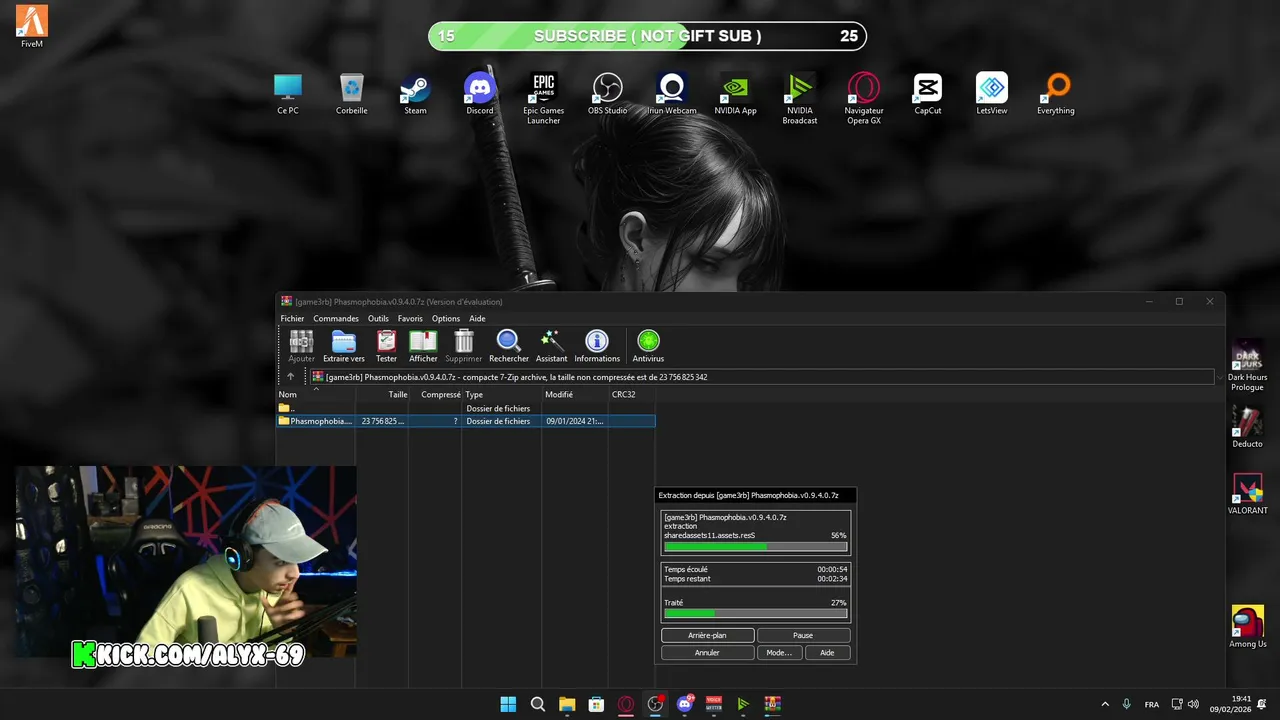Open the Favoris menu
Screen dimensions: 1280x720
coord(410,318)
